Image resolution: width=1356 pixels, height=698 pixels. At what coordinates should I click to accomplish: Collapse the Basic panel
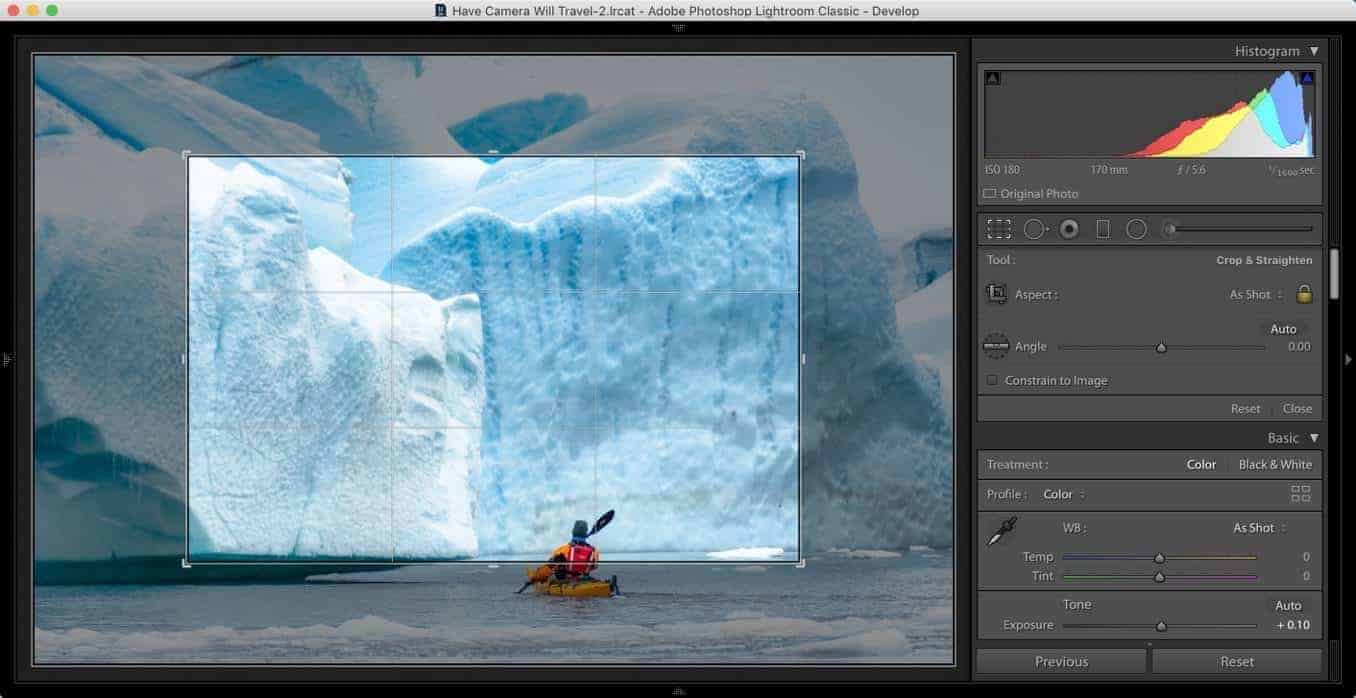pyautogui.click(x=1314, y=438)
